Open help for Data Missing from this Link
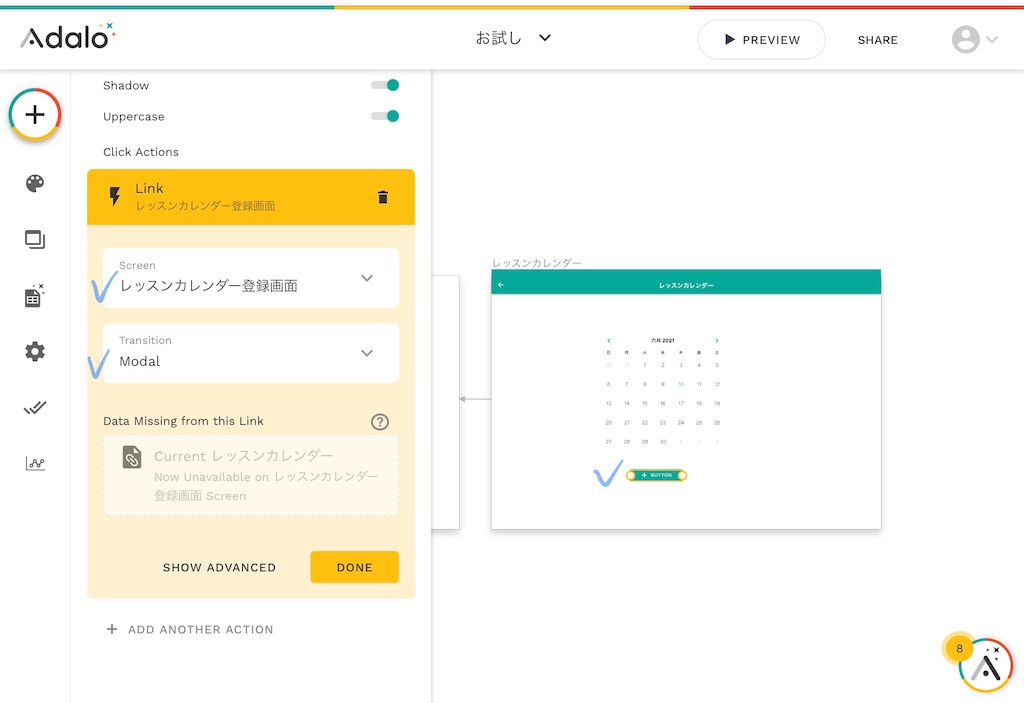The image size is (1024, 703). point(379,421)
